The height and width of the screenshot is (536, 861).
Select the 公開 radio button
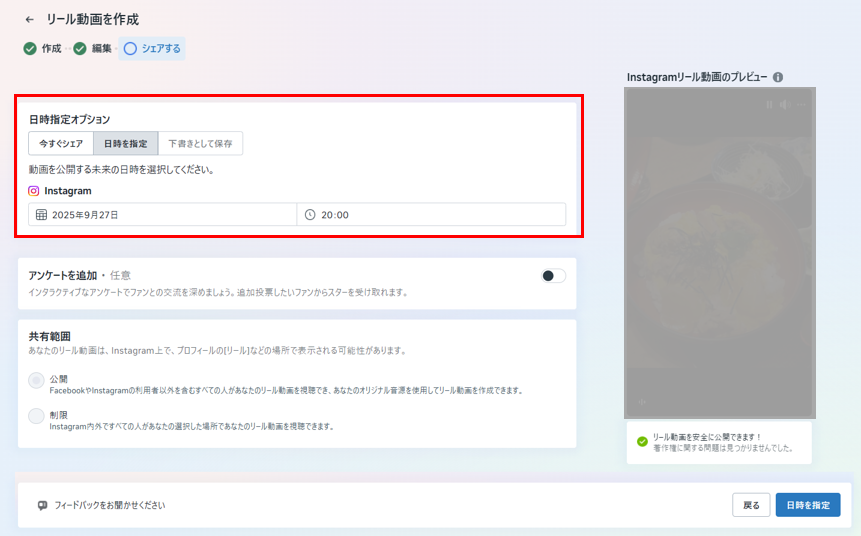37,380
